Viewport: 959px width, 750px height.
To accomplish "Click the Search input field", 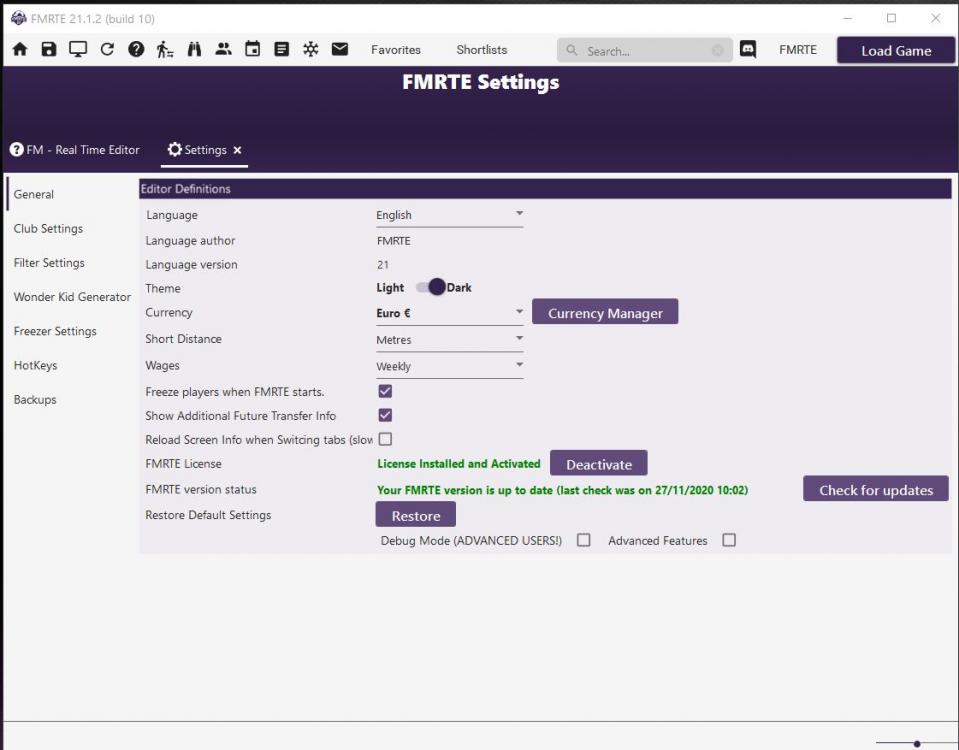I will (x=645, y=51).
